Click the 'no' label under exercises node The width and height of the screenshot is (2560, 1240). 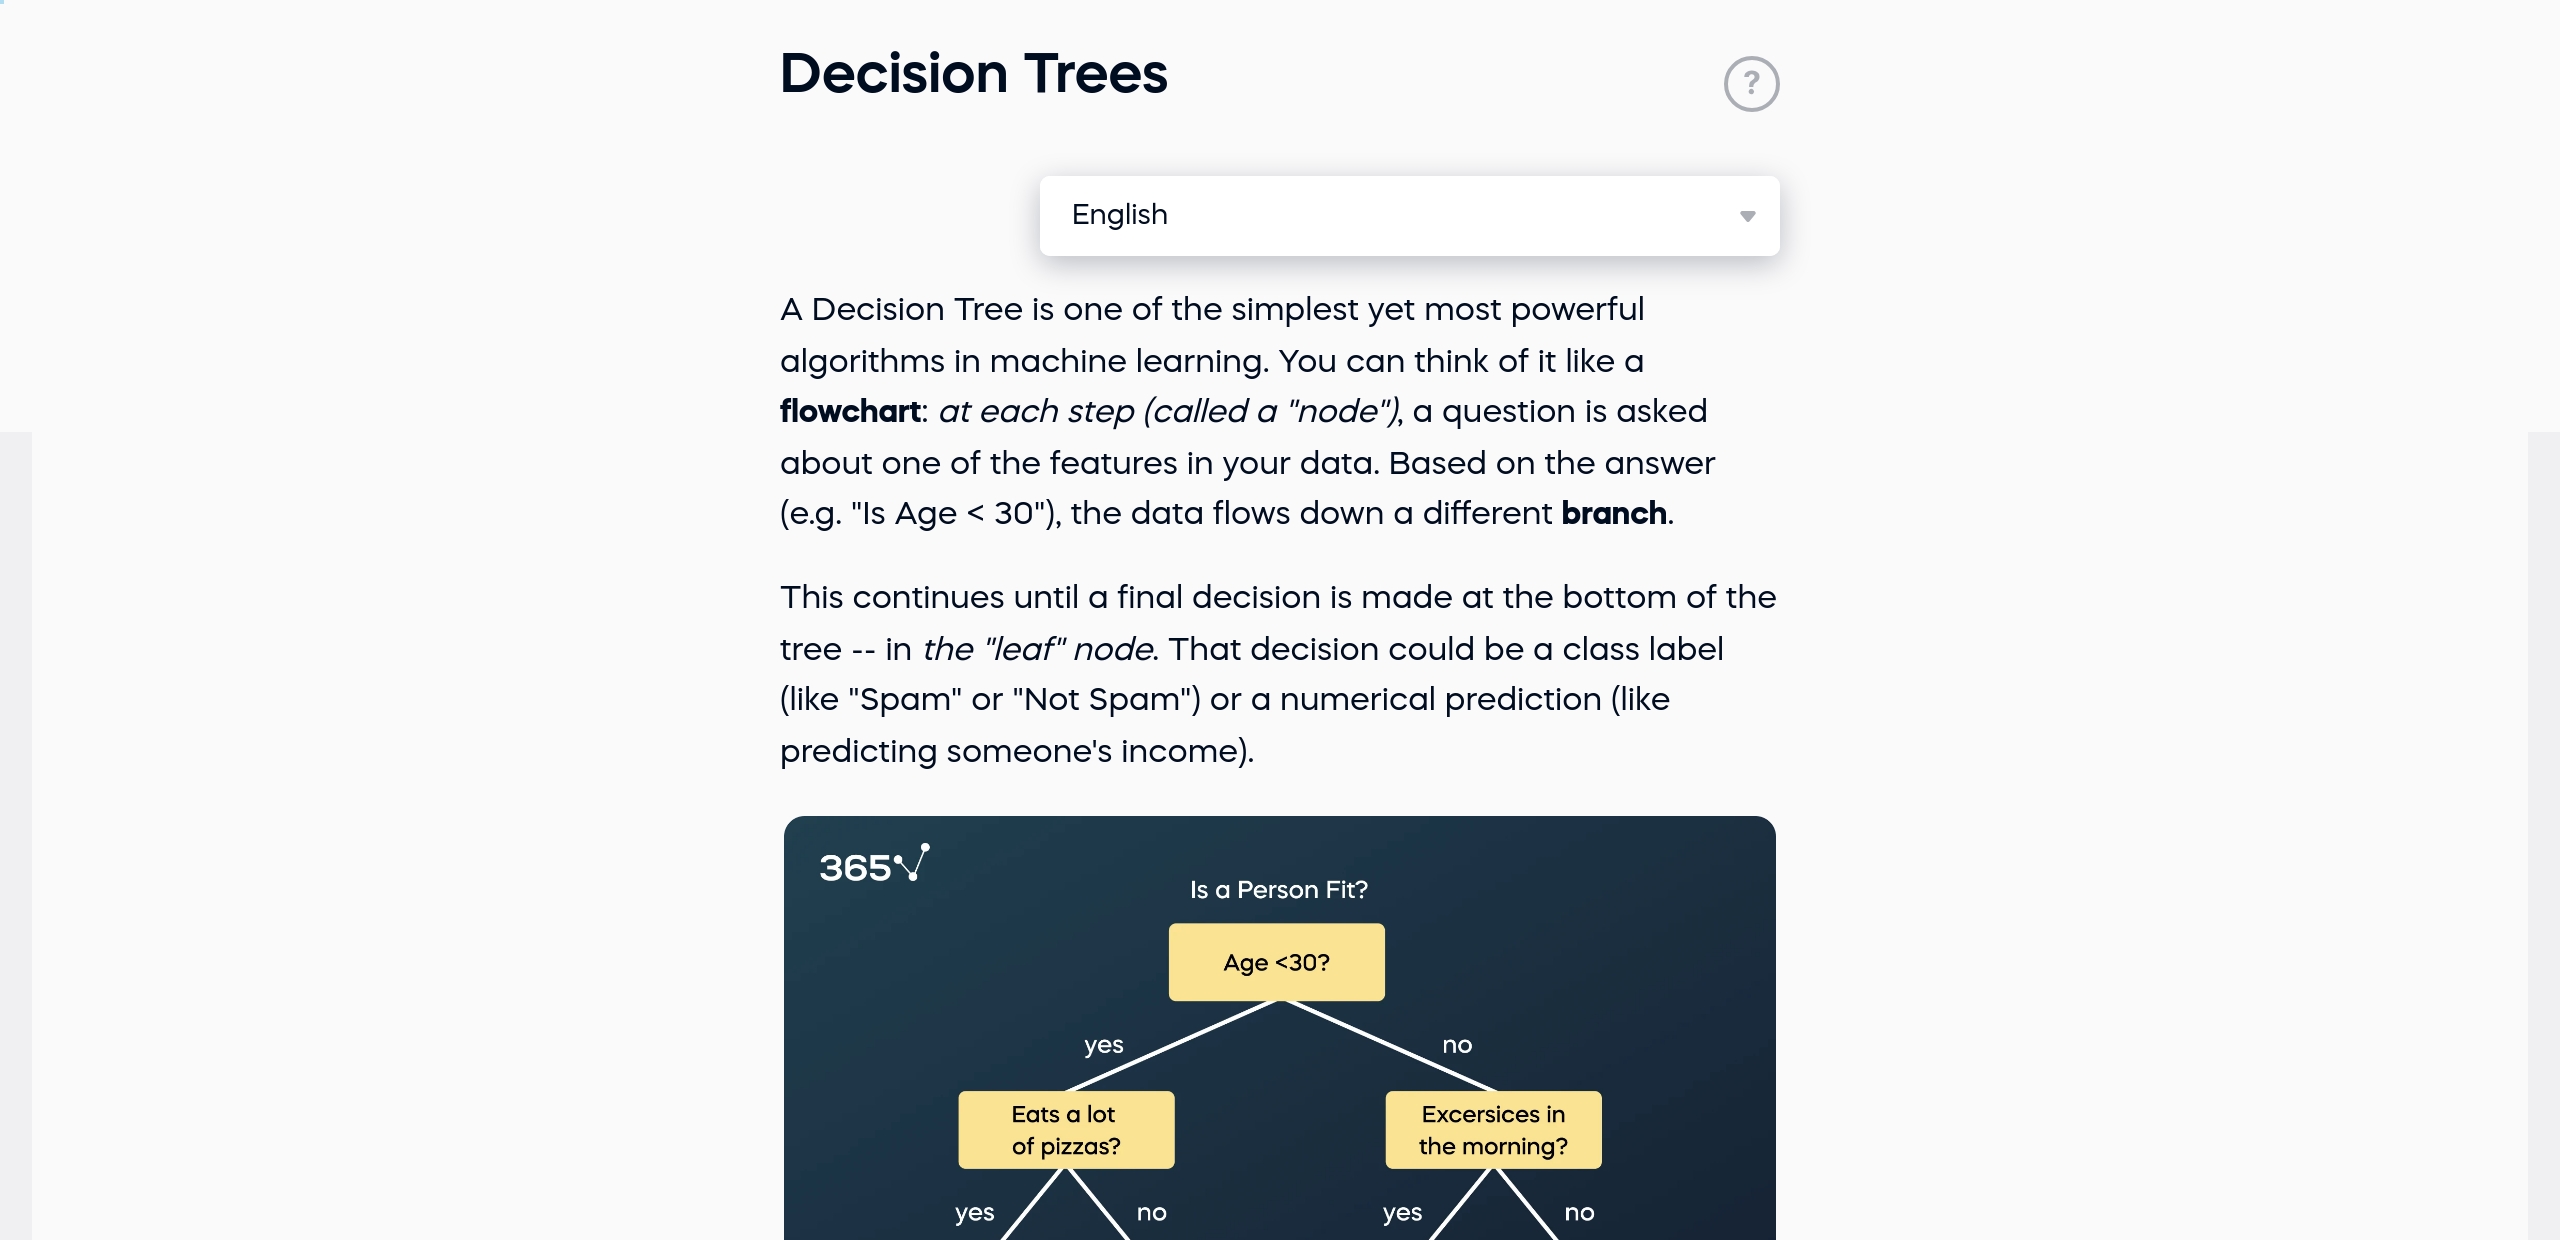tap(1580, 1212)
